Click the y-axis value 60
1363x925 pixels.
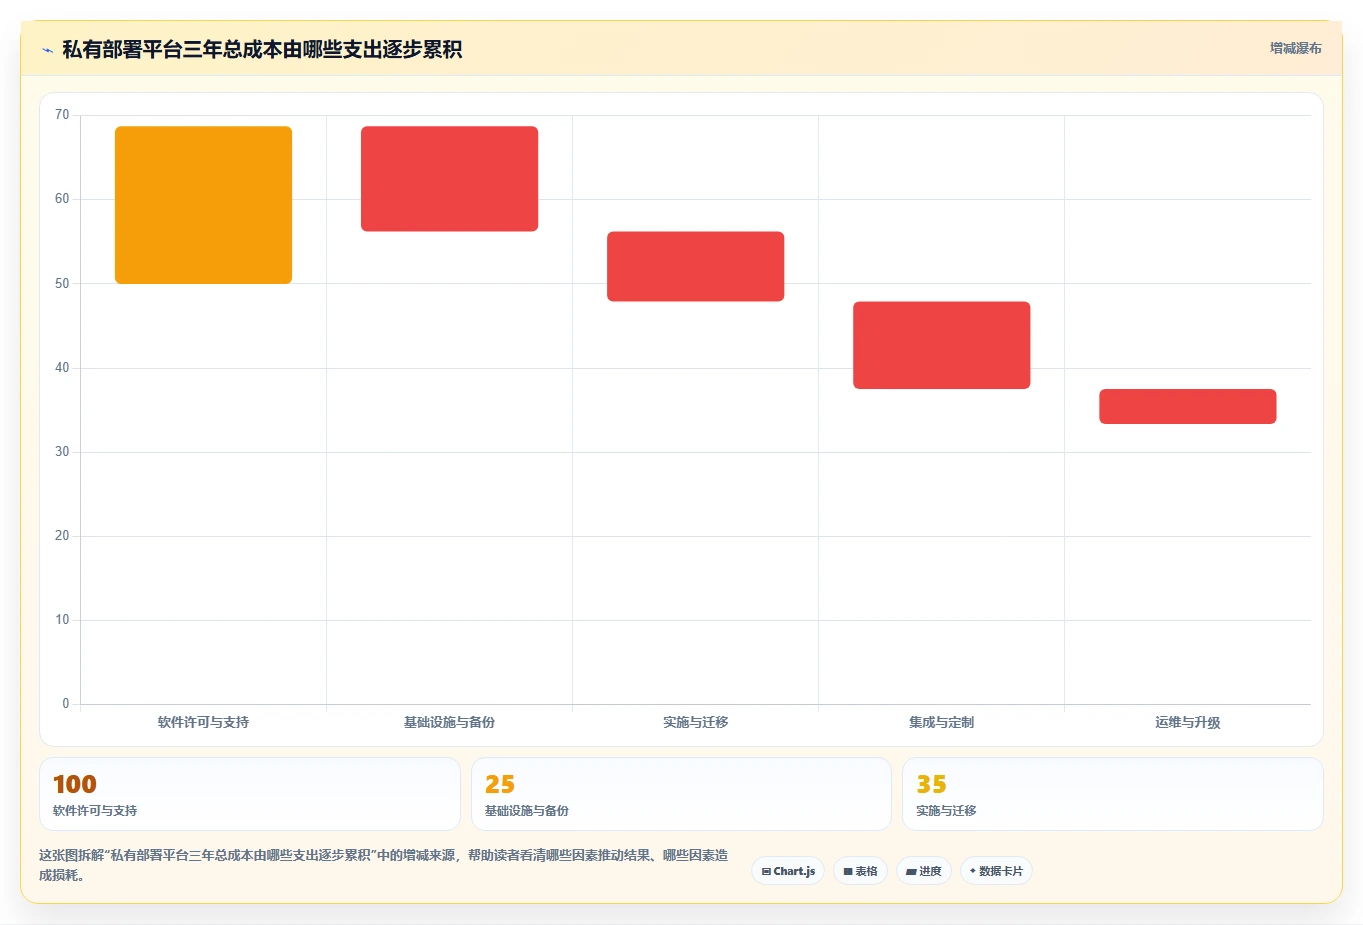pyautogui.click(x=62, y=199)
